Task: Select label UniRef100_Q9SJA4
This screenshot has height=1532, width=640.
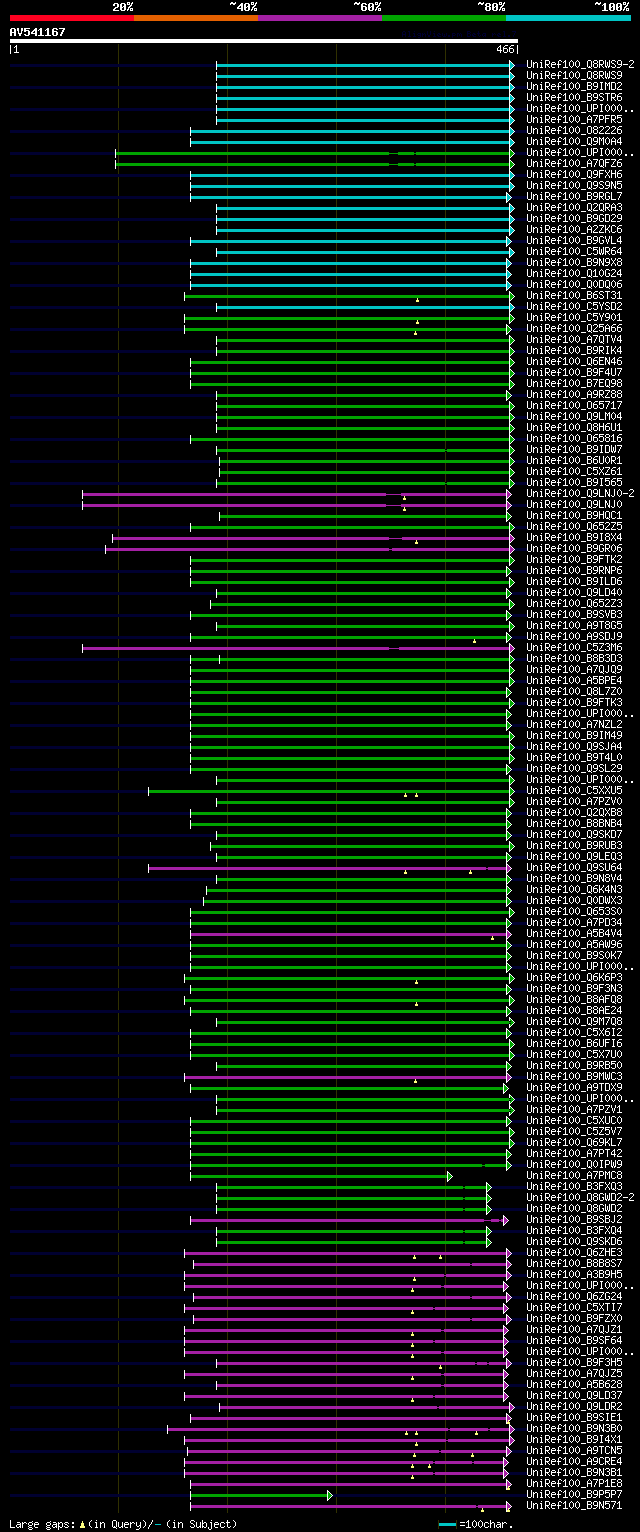Action: (574, 746)
